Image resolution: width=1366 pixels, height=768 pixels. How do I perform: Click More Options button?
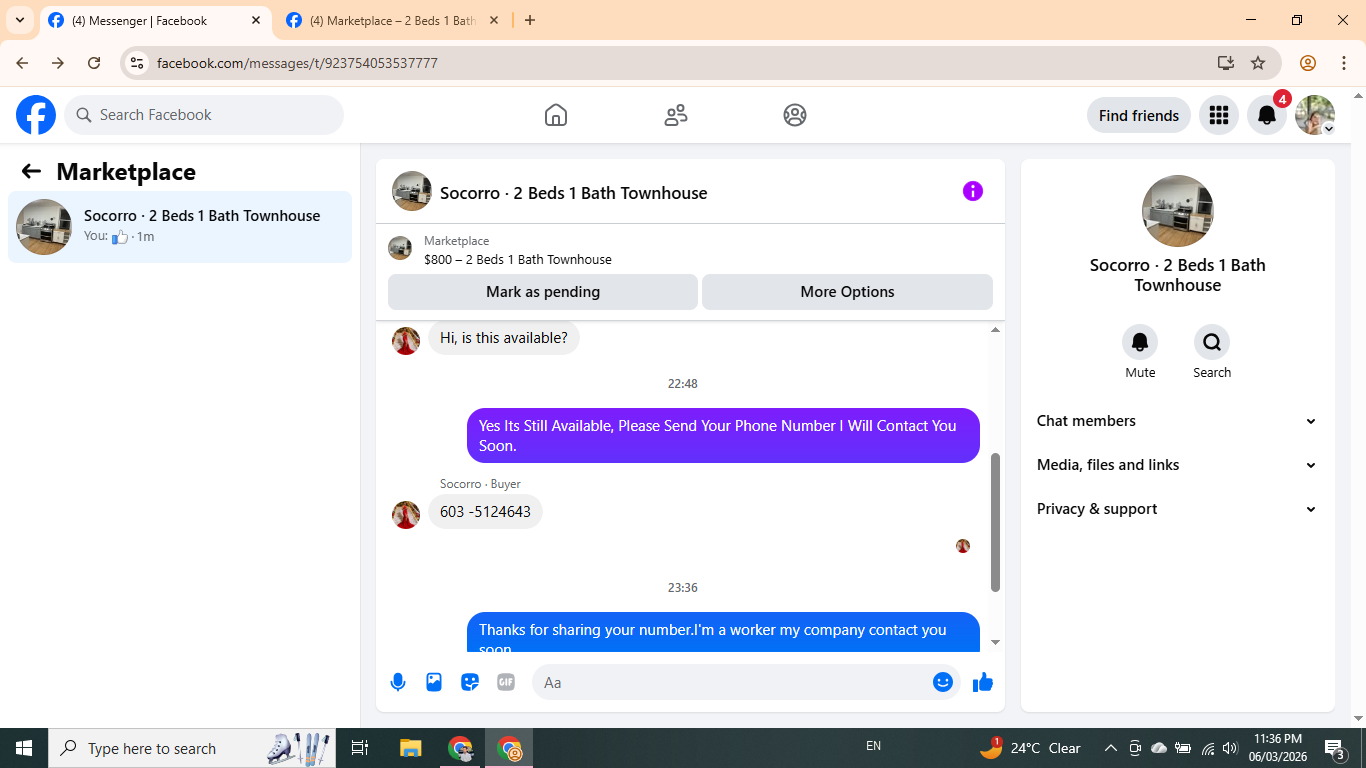click(x=847, y=292)
